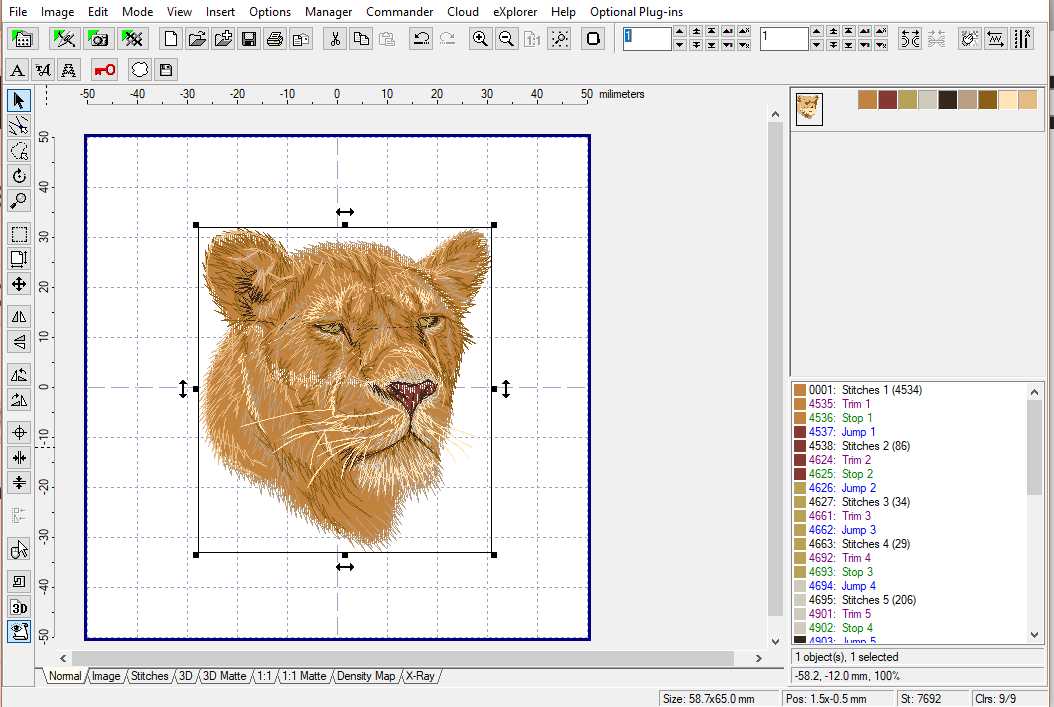Click the red key icon
This screenshot has width=1054, height=707.
[105, 70]
